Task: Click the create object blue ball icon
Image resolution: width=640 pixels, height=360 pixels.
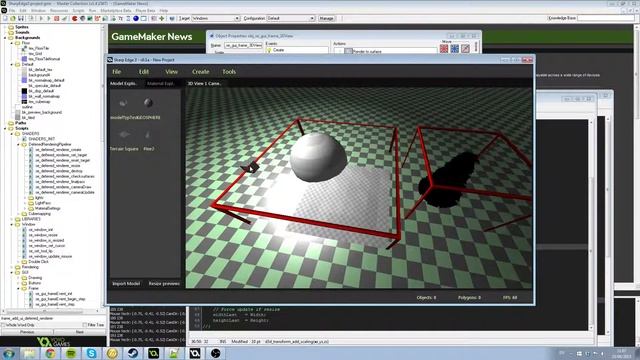Action: tap(136, 18)
